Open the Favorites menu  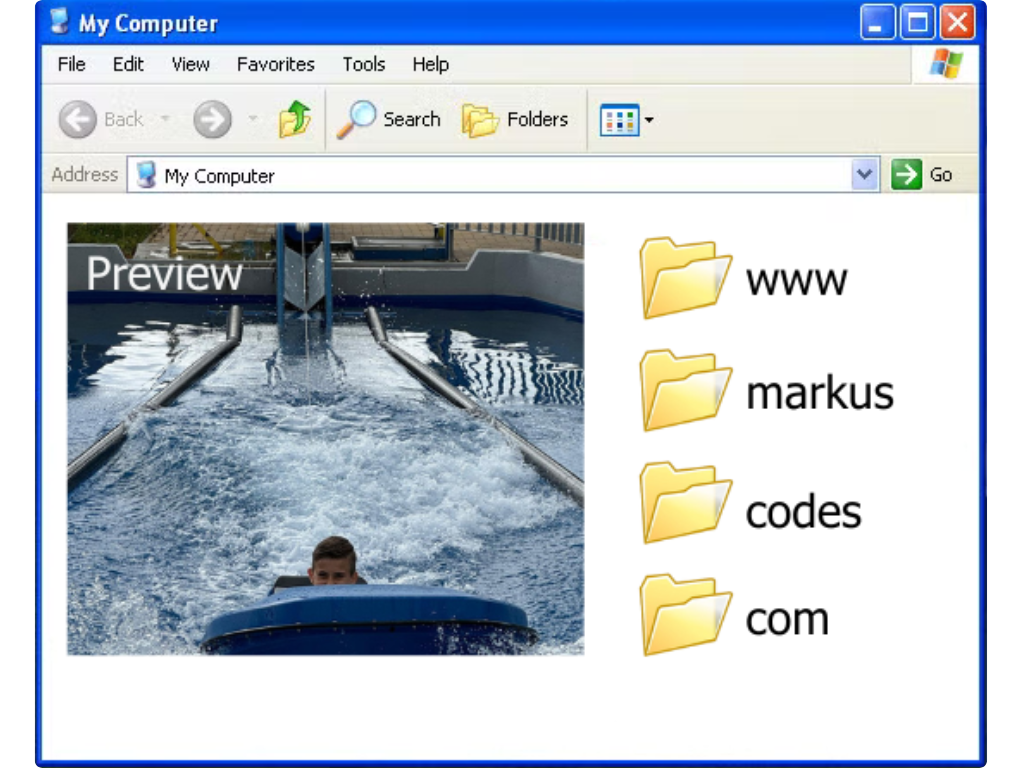coord(275,64)
